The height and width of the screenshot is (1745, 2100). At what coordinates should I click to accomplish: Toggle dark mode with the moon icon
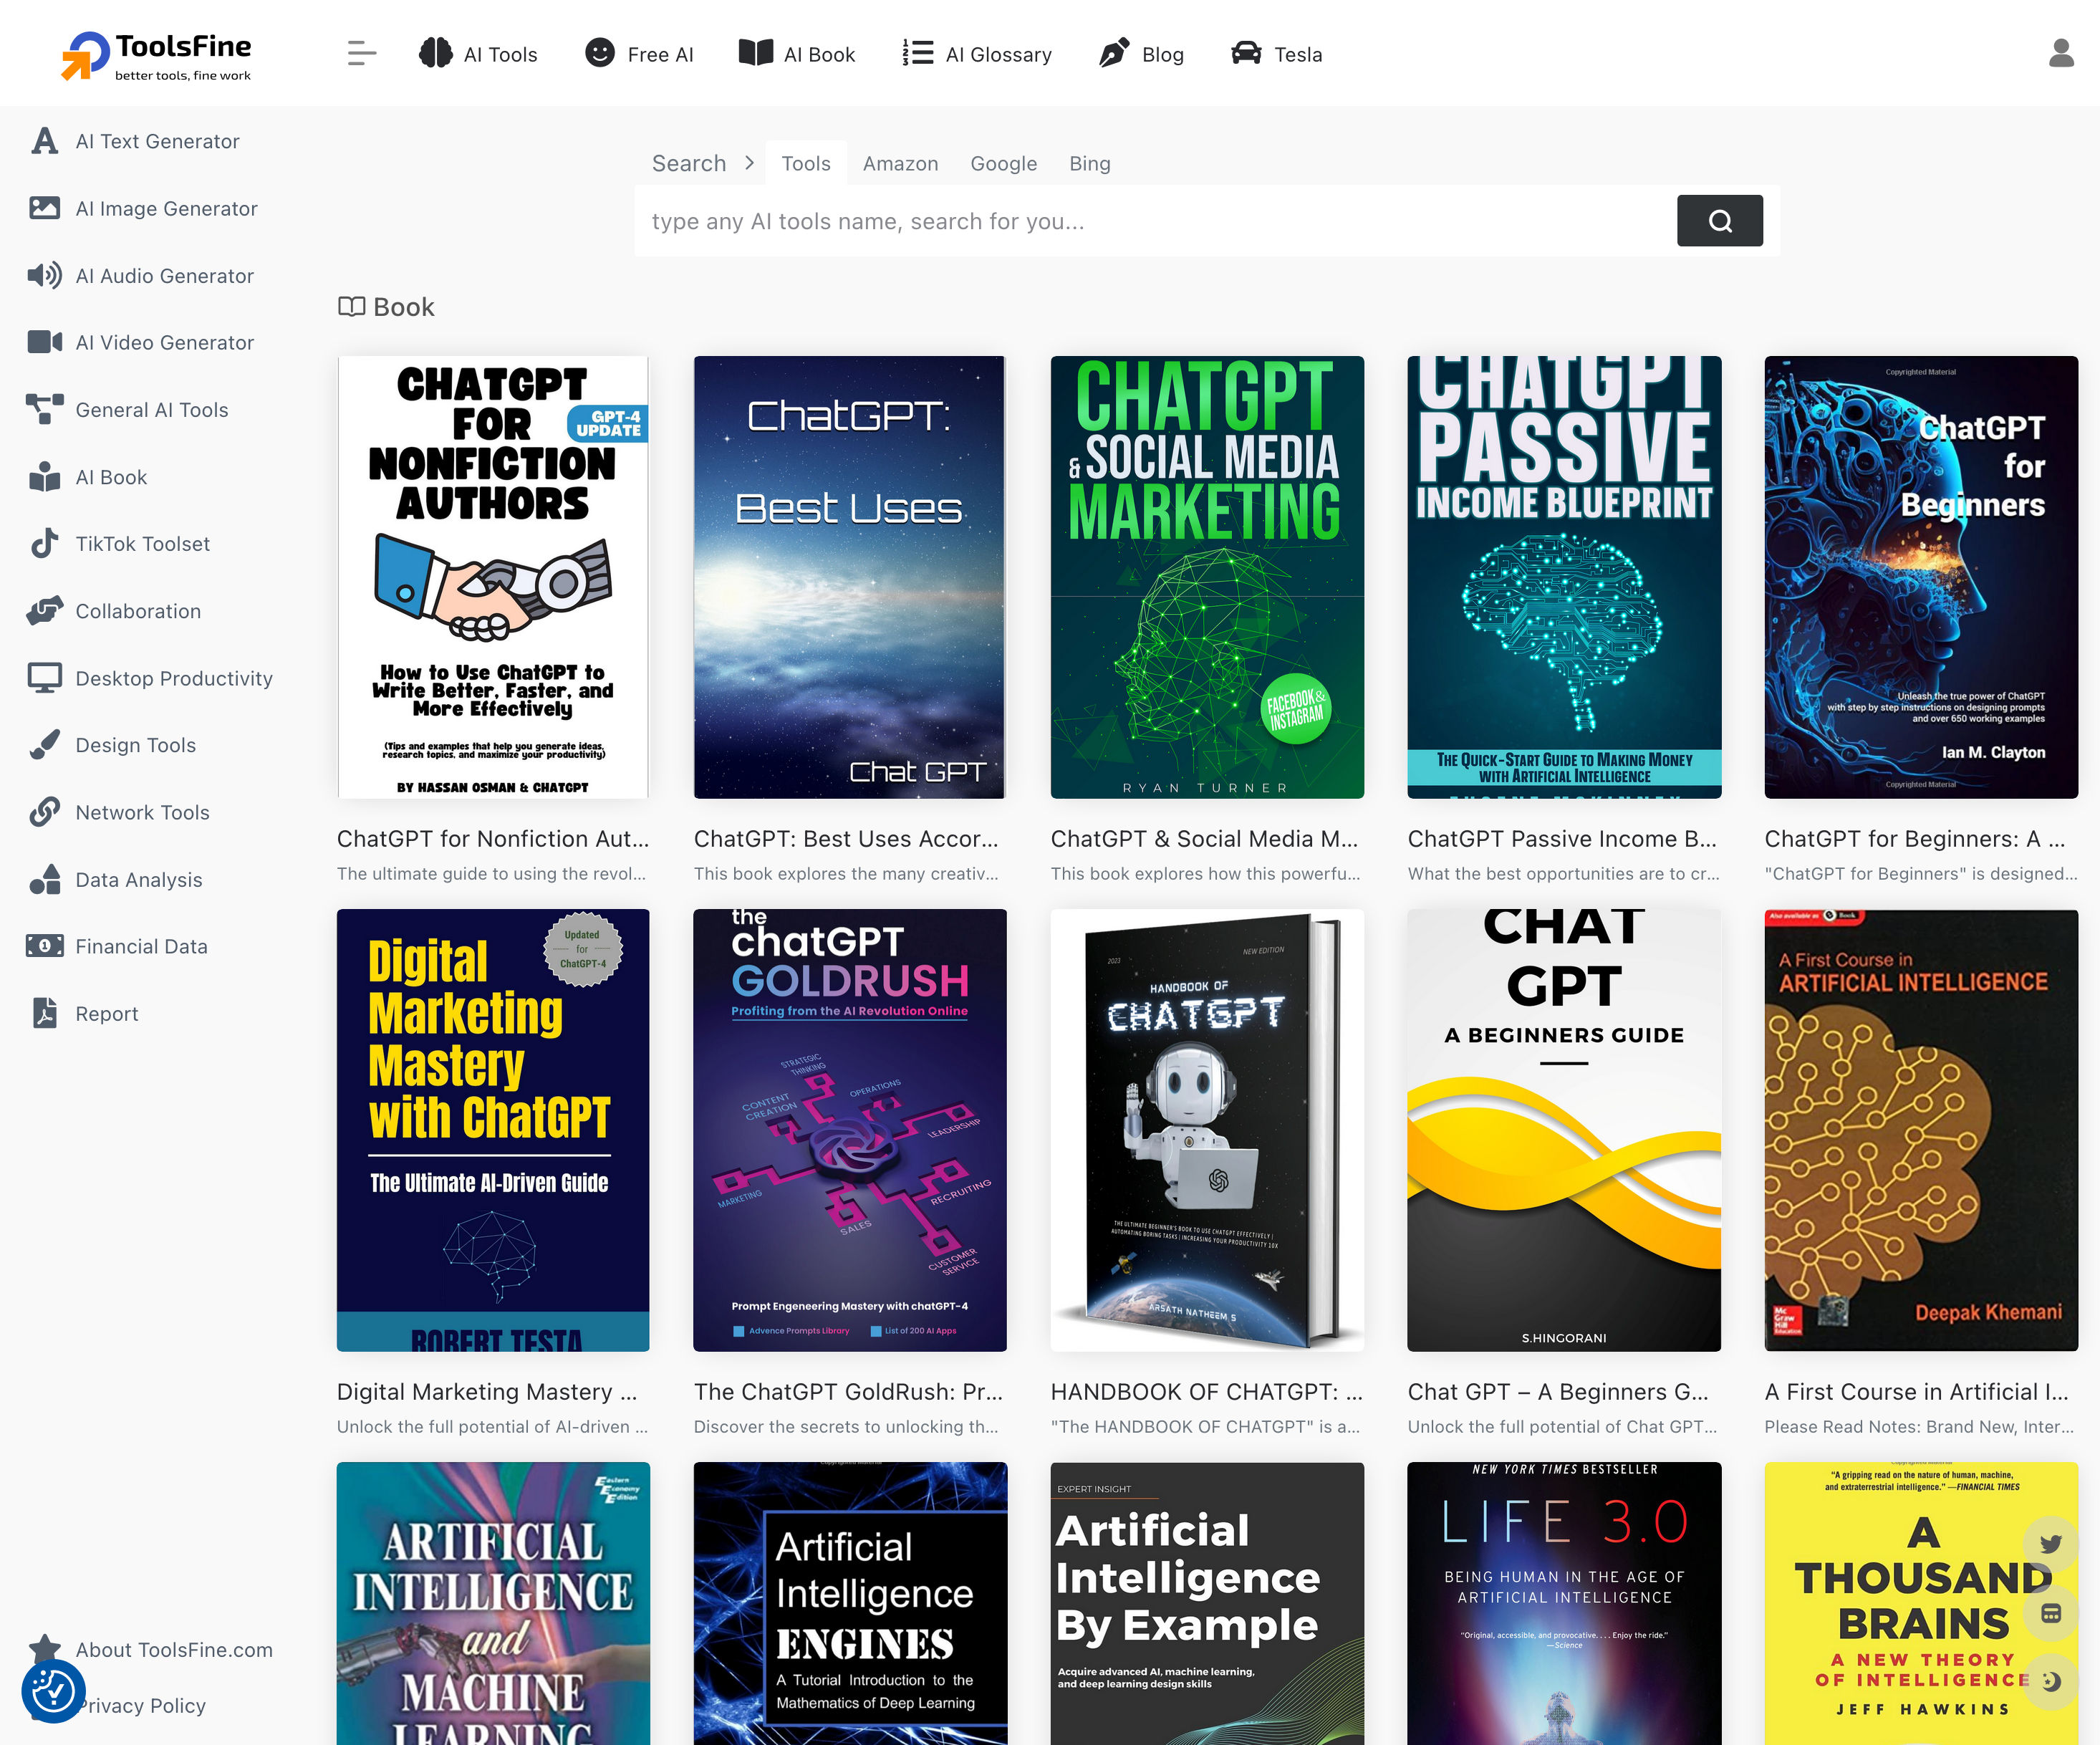coord(2051,1682)
